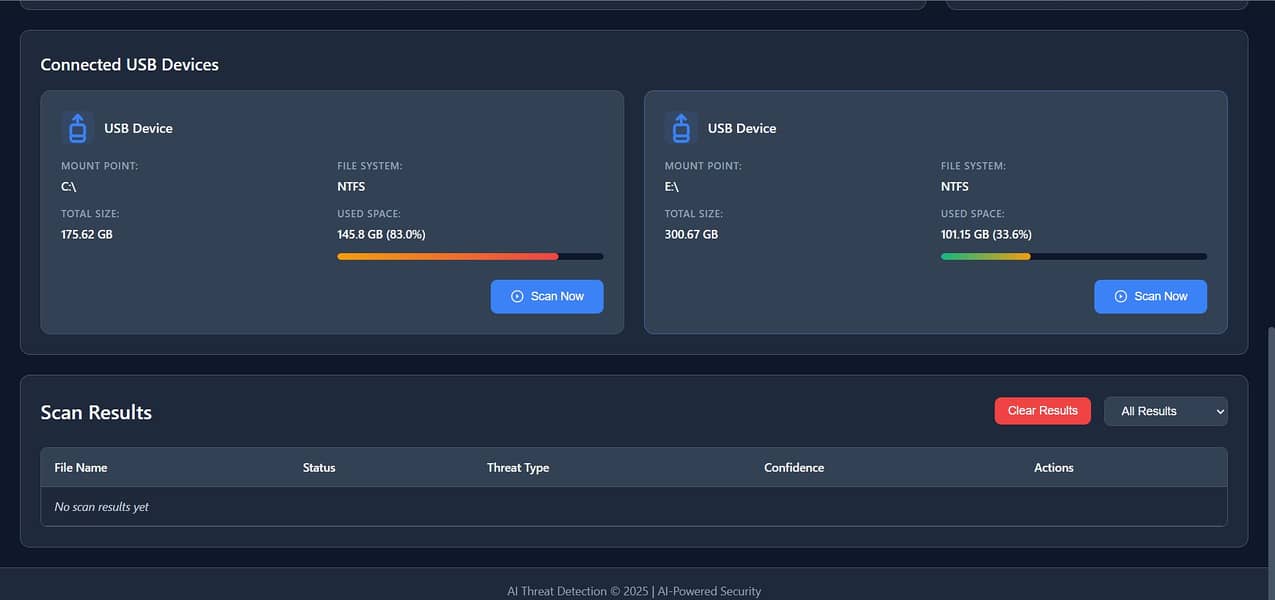Screen dimensions: 1275x600
Task: Click the "No scan results yet" row
Action: pos(102,507)
